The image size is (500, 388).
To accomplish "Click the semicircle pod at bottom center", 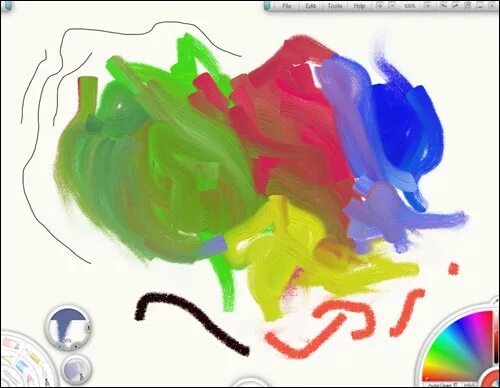I will [x=251, y=383].
